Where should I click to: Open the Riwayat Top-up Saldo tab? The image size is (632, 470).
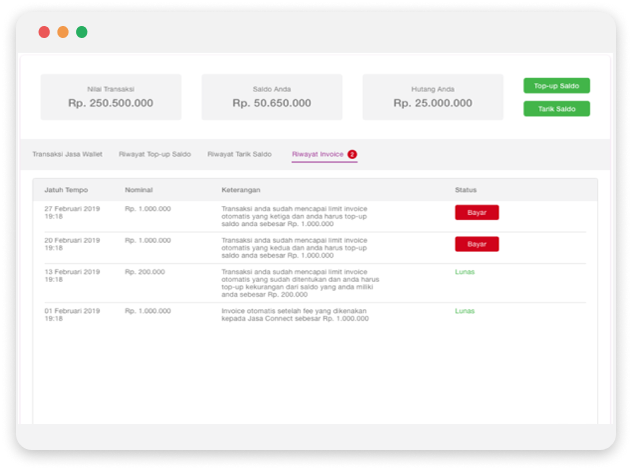coord(154,154)
